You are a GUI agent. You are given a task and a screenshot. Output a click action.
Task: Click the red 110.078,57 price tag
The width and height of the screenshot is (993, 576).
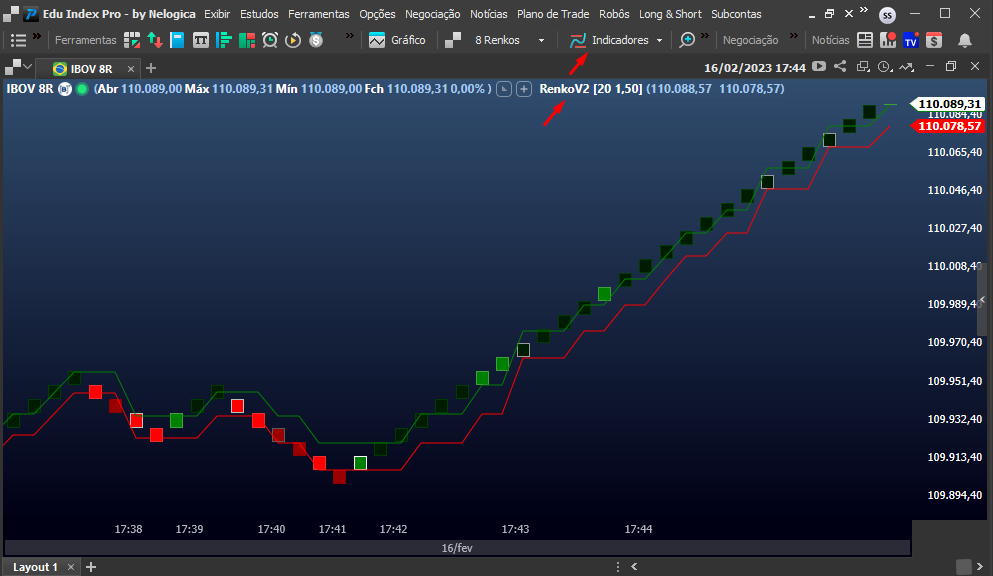coord(947,126)
